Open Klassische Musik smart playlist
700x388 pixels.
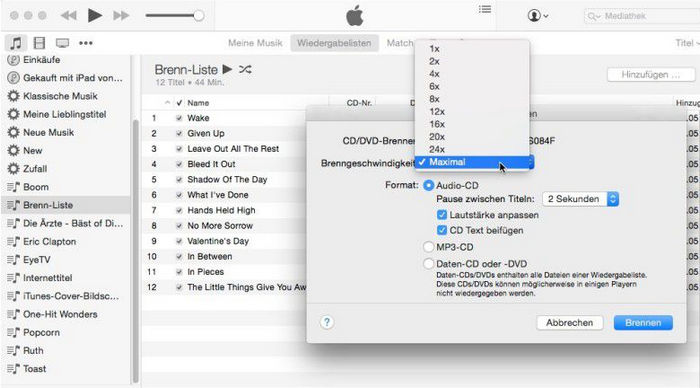coord(65,96)
